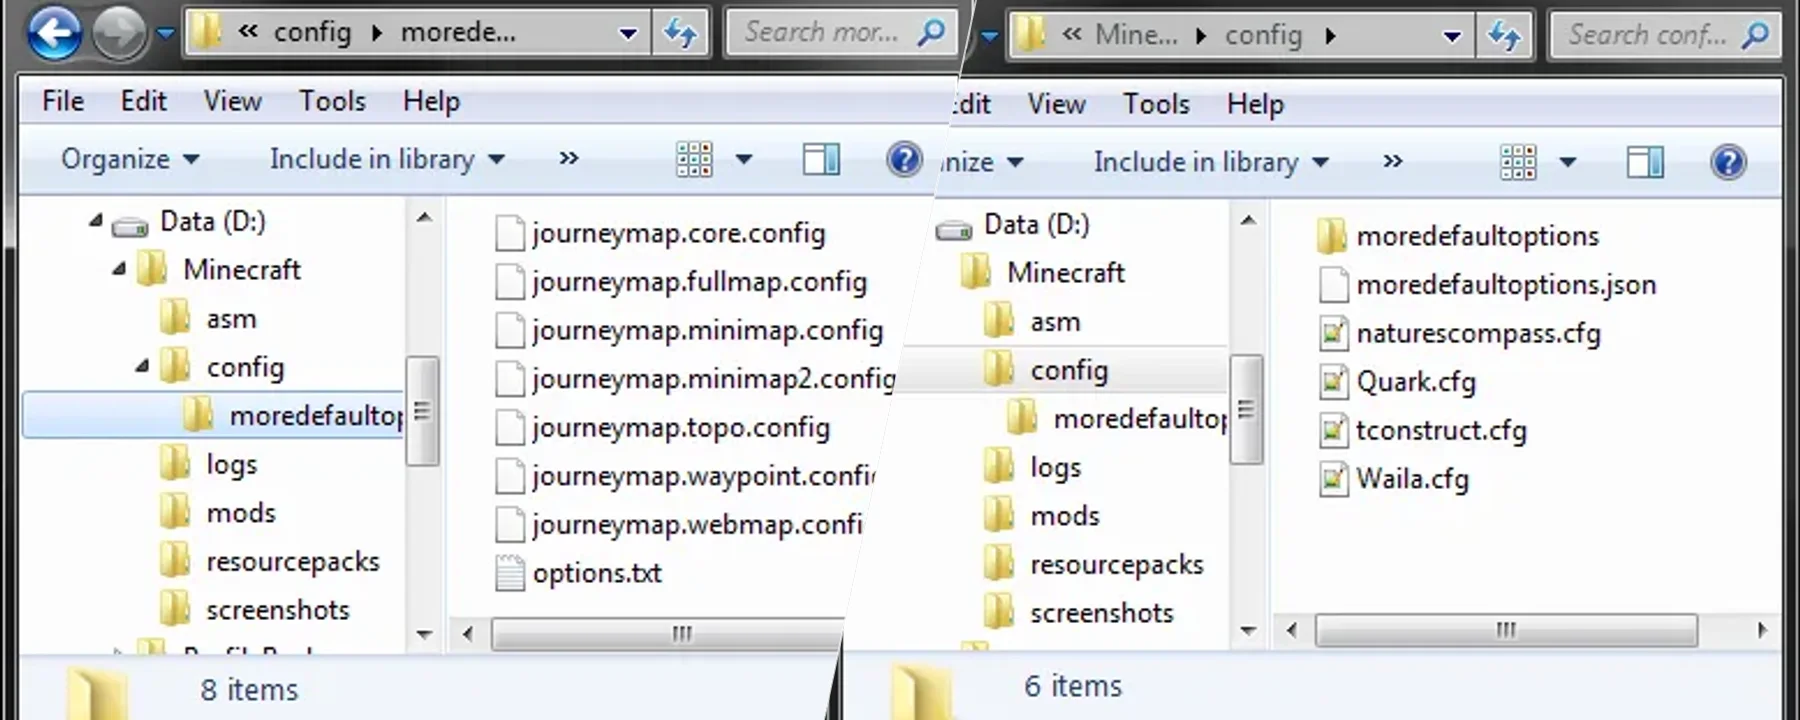Select moredefaultoptions.json file icon

pyautogui.click(x=1333, y=285)
